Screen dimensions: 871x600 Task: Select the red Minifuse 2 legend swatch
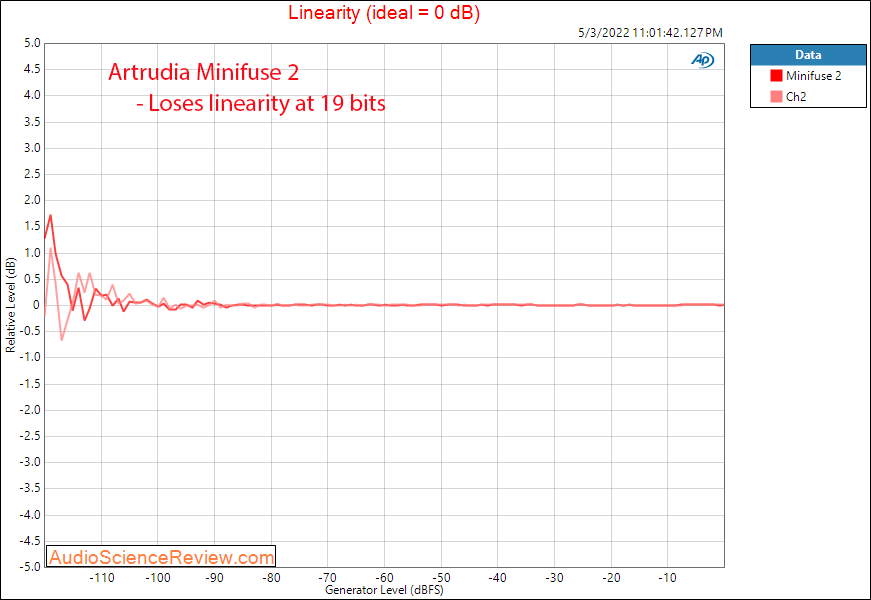click(776, 76)
